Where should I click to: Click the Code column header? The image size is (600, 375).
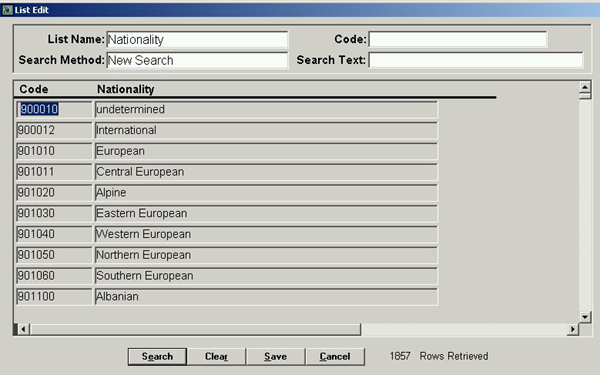(34, 89)
